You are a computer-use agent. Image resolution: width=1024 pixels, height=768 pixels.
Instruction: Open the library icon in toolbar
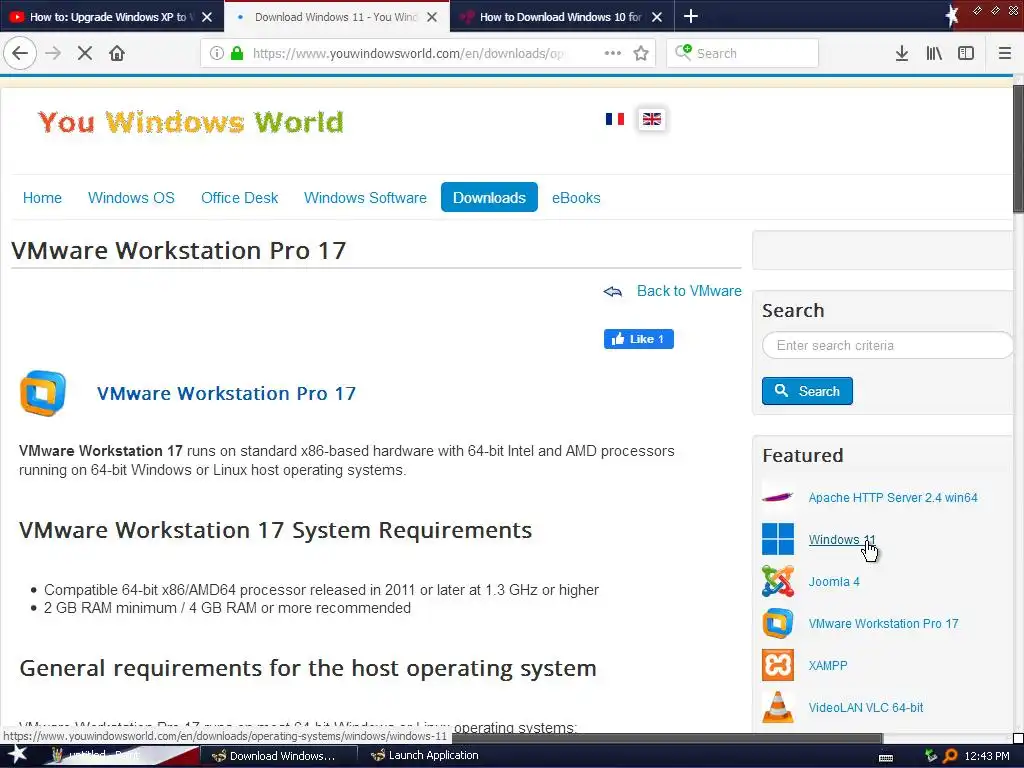(x=934, y=54)
